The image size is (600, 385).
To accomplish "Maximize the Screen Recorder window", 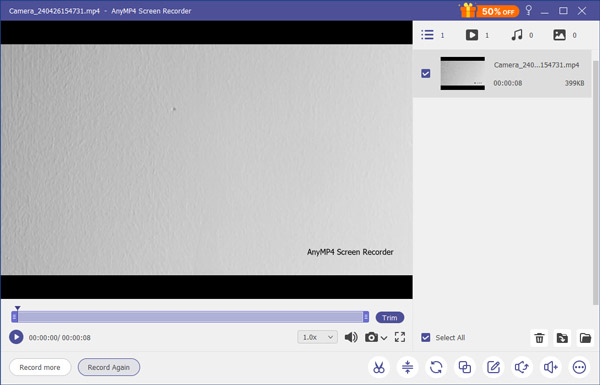I will coord(563,11).
